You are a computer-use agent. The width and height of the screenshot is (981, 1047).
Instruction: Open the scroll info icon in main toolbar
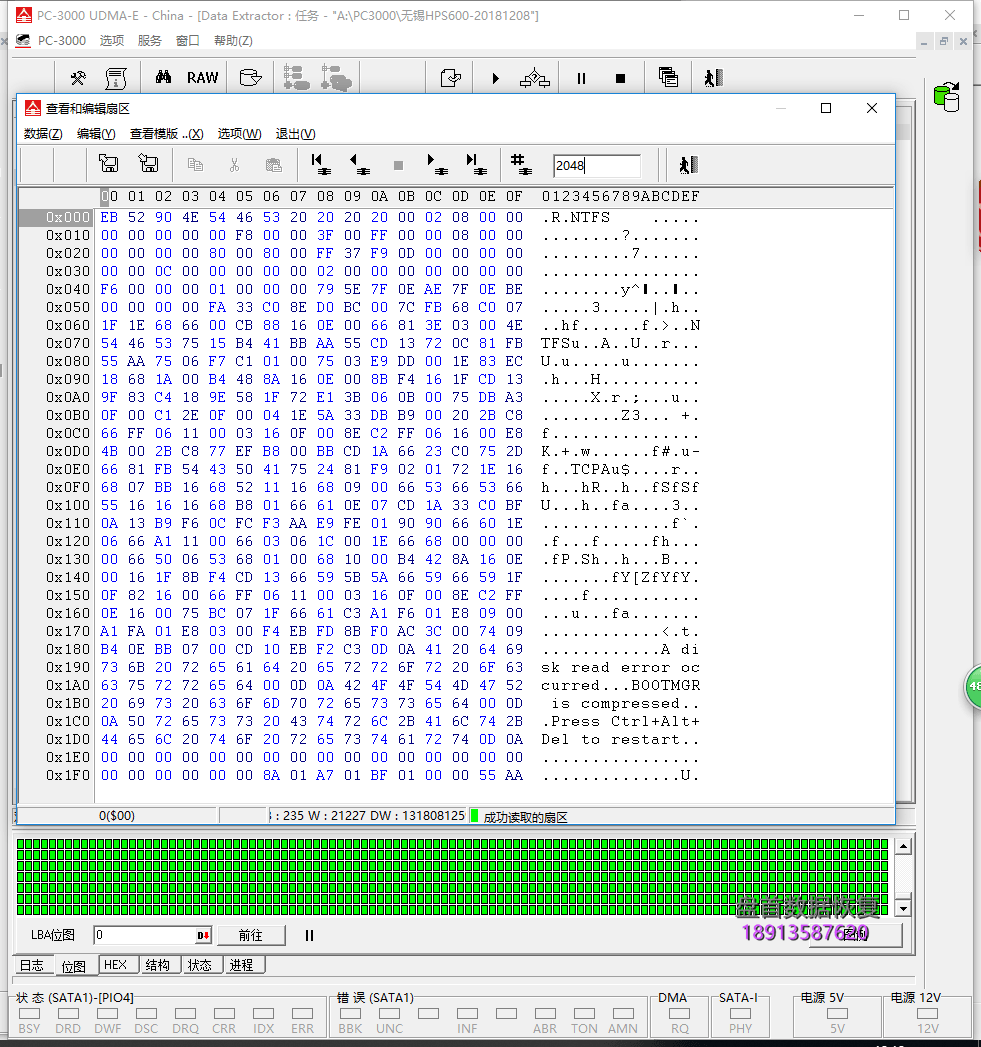116,78
